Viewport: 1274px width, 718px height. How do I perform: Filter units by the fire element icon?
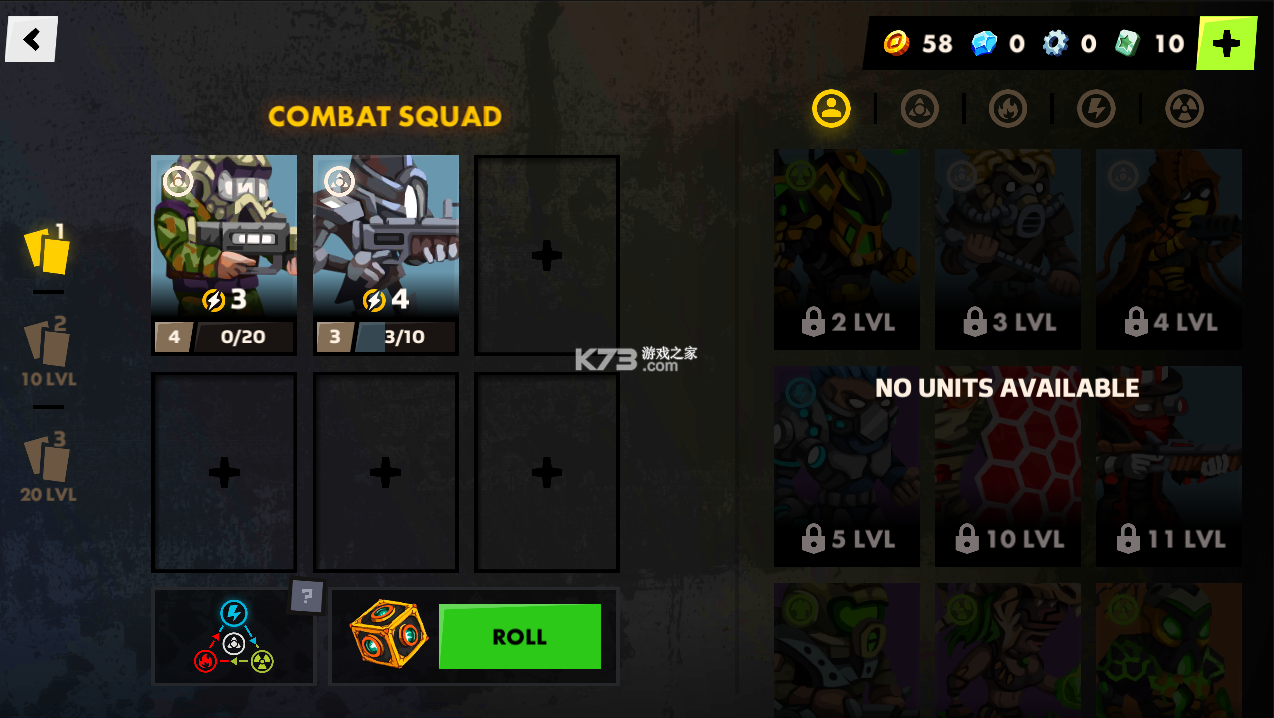pyautogui.click(x=1007, y=108)
